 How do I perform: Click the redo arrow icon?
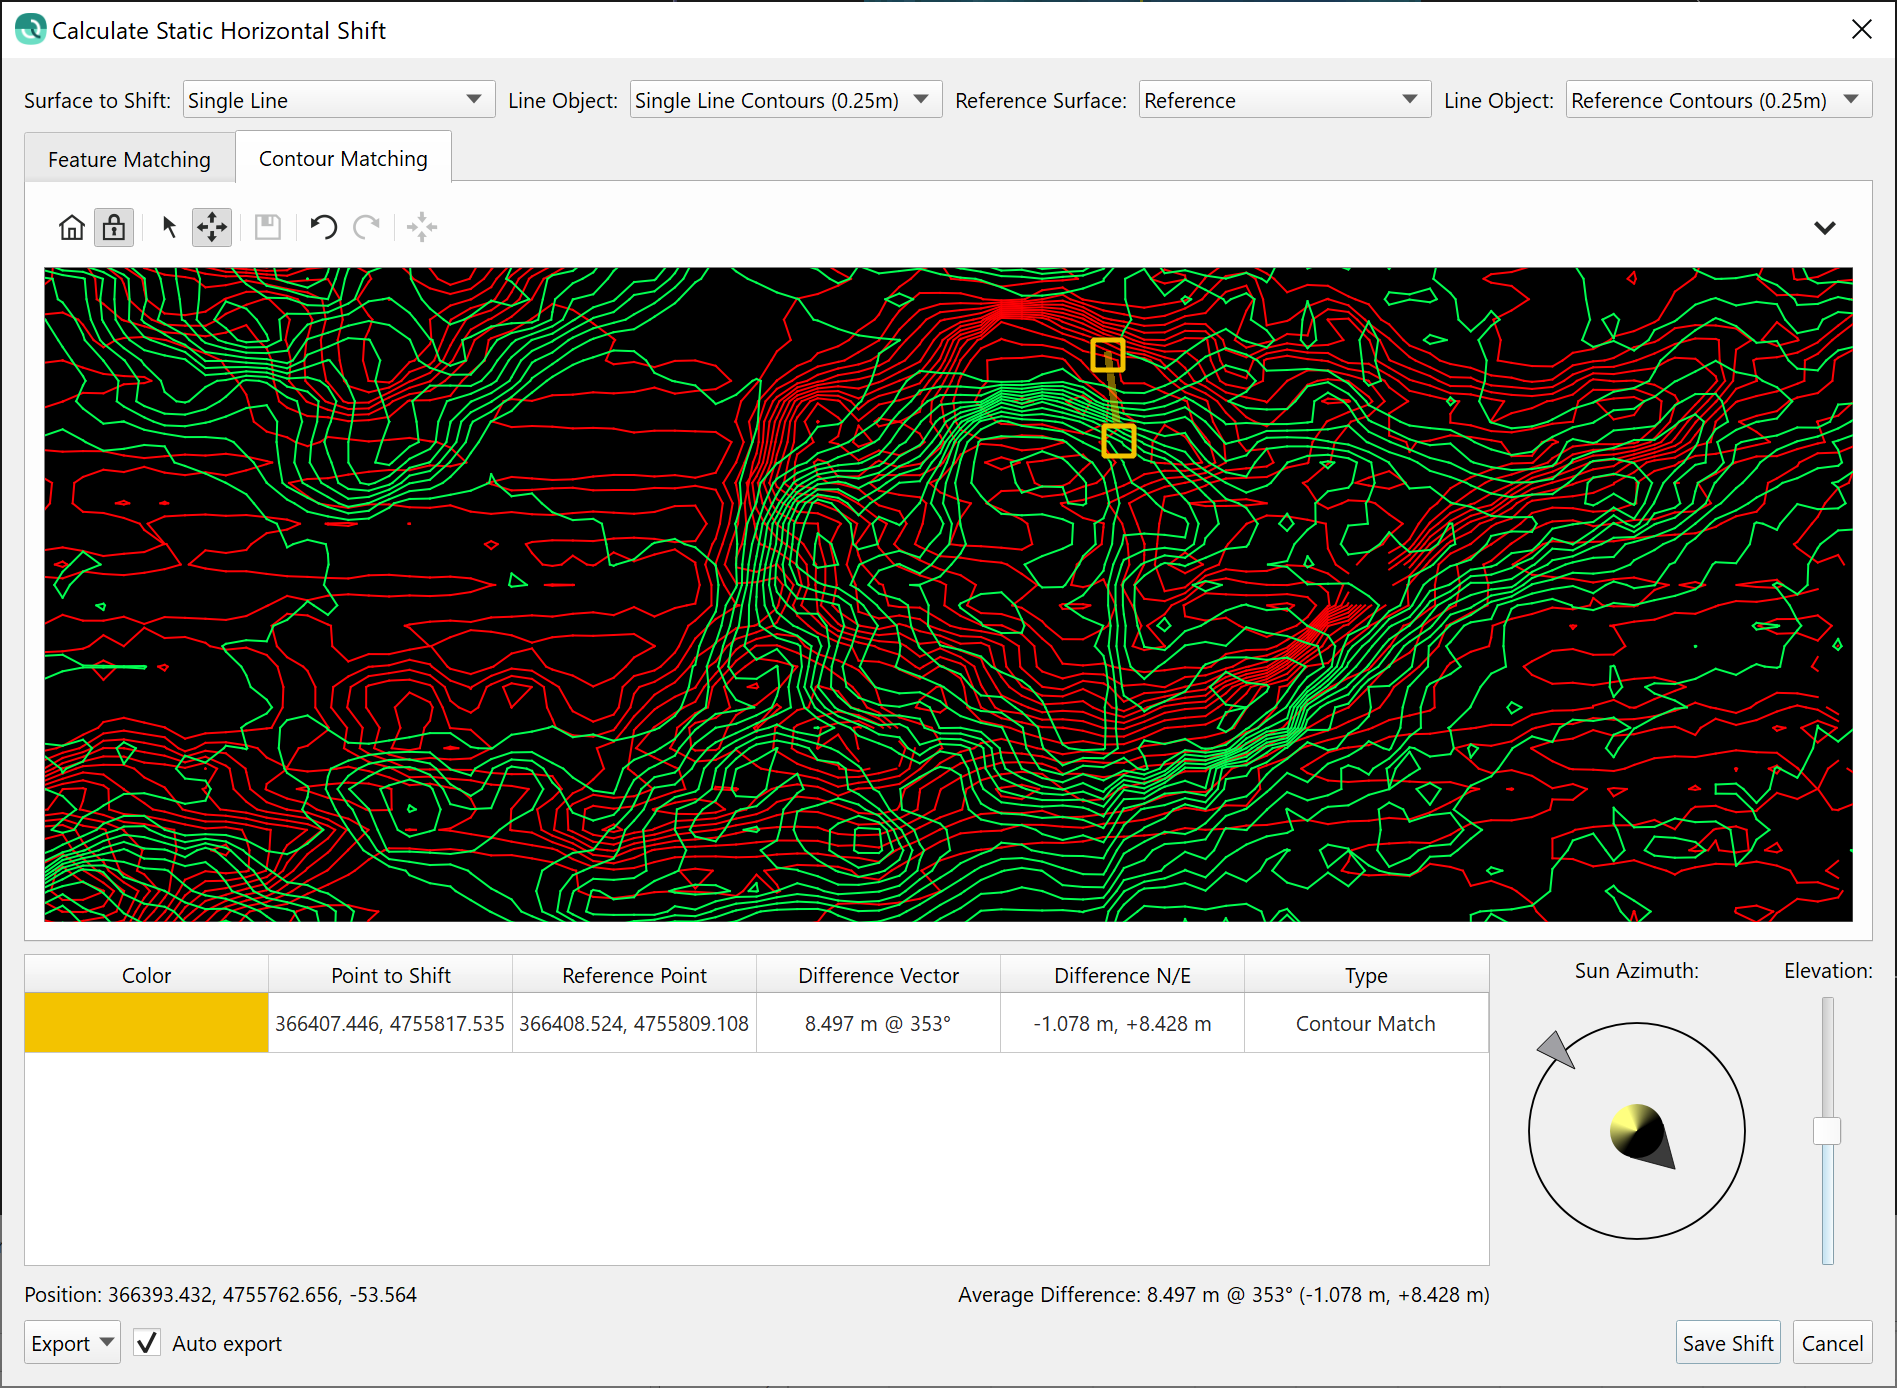(367, 228)
